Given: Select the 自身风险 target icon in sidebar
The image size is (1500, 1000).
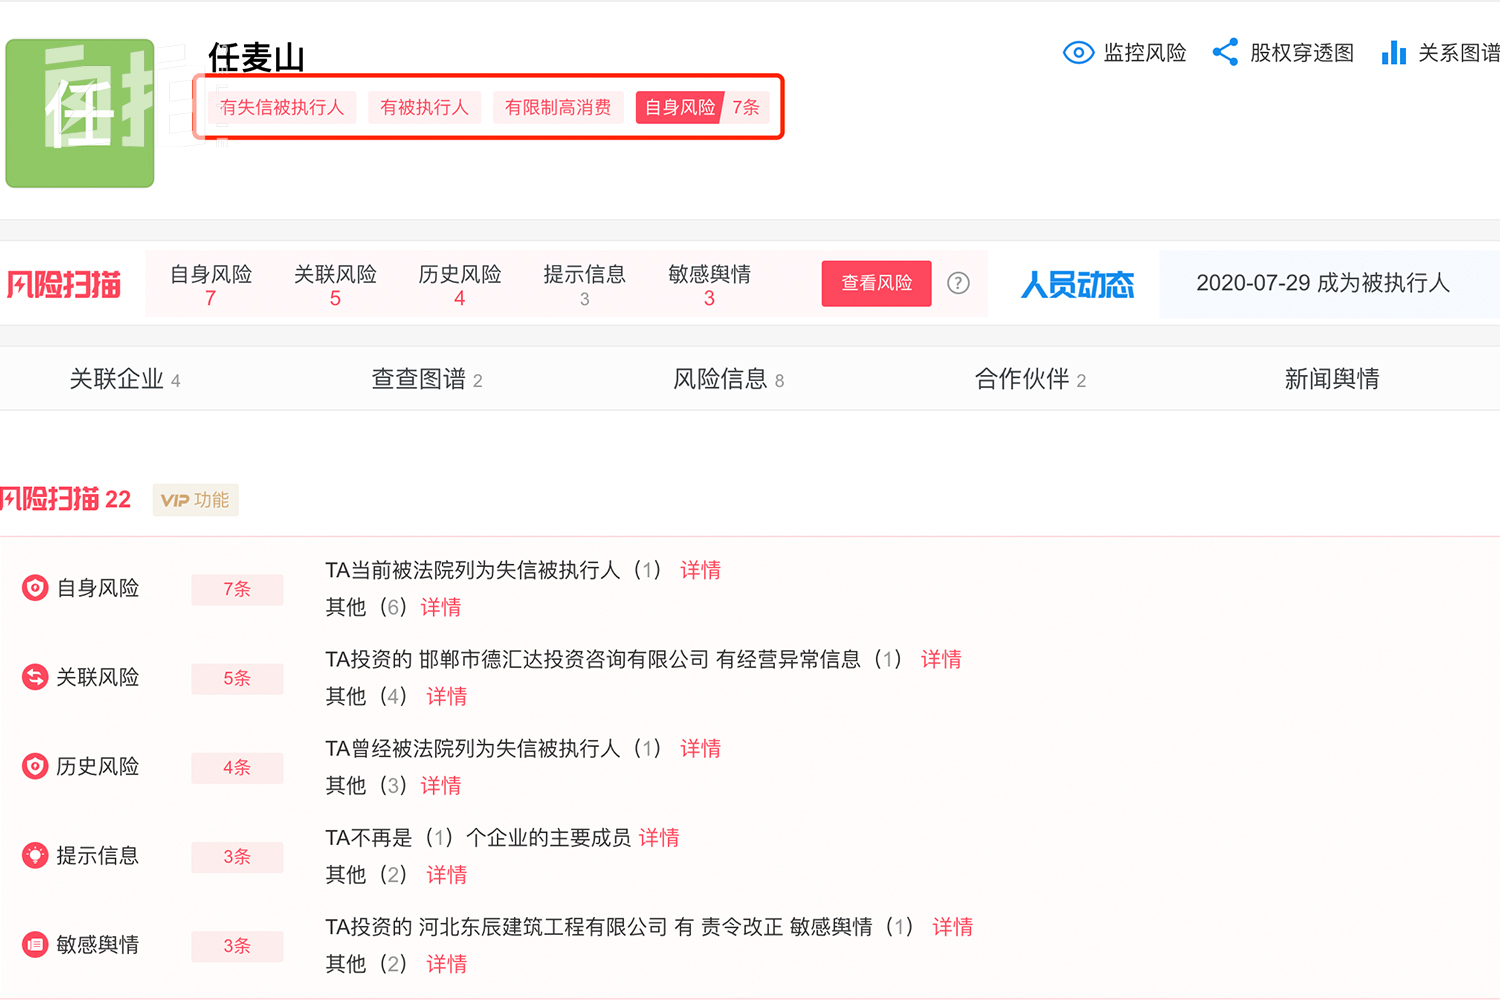Looking at the screenshot, I should (x=34, y=588).
